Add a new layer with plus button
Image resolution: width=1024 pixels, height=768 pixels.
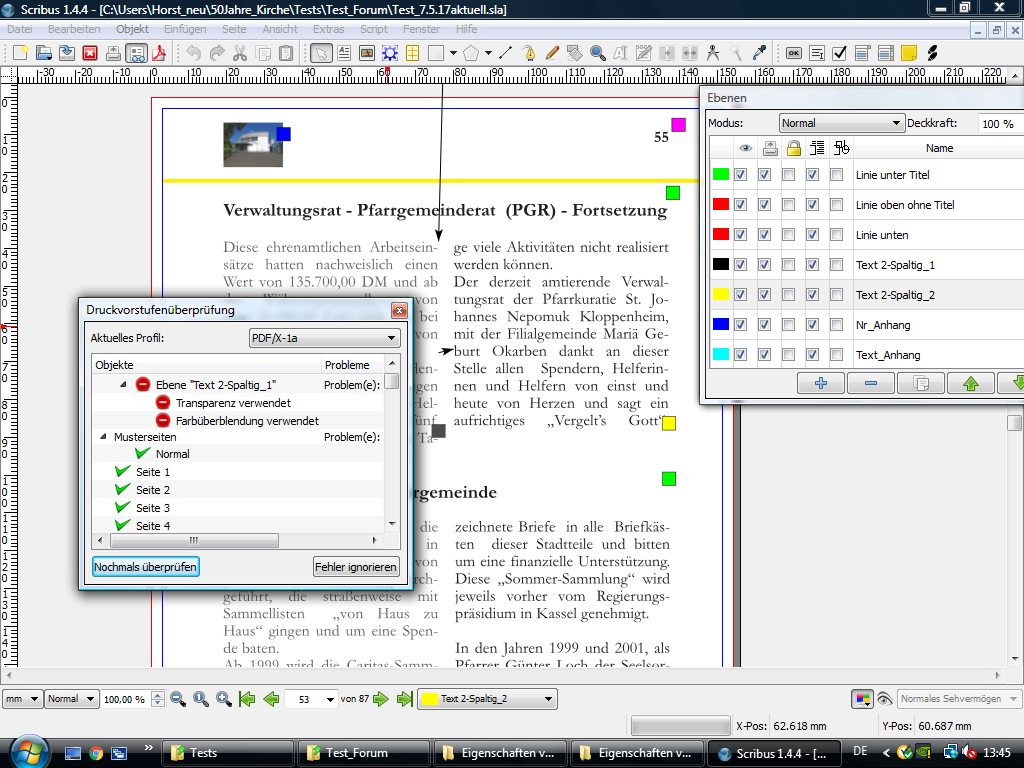[821, 383]
